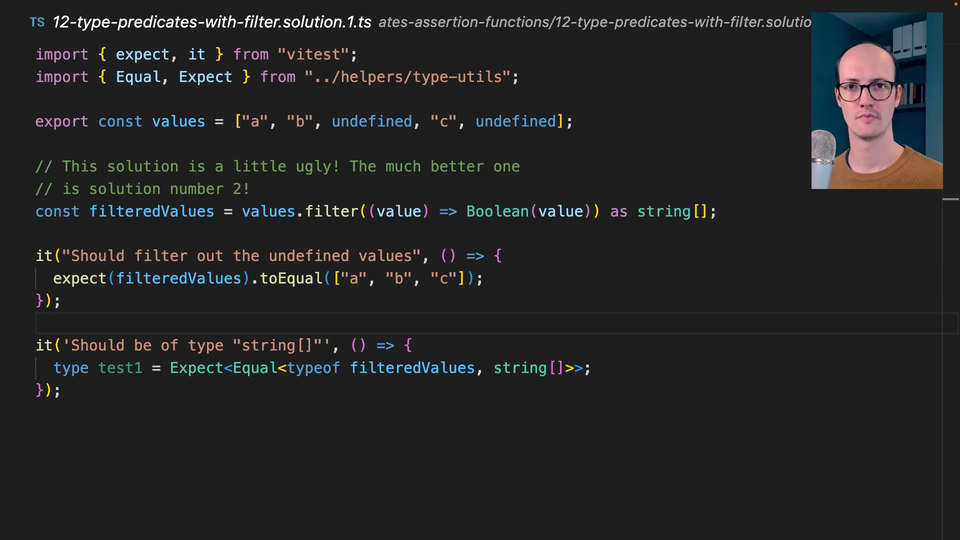
Task: Open the "../helpers/type-utils" import path
Action: pyautogui.click(x=411, y=77)
